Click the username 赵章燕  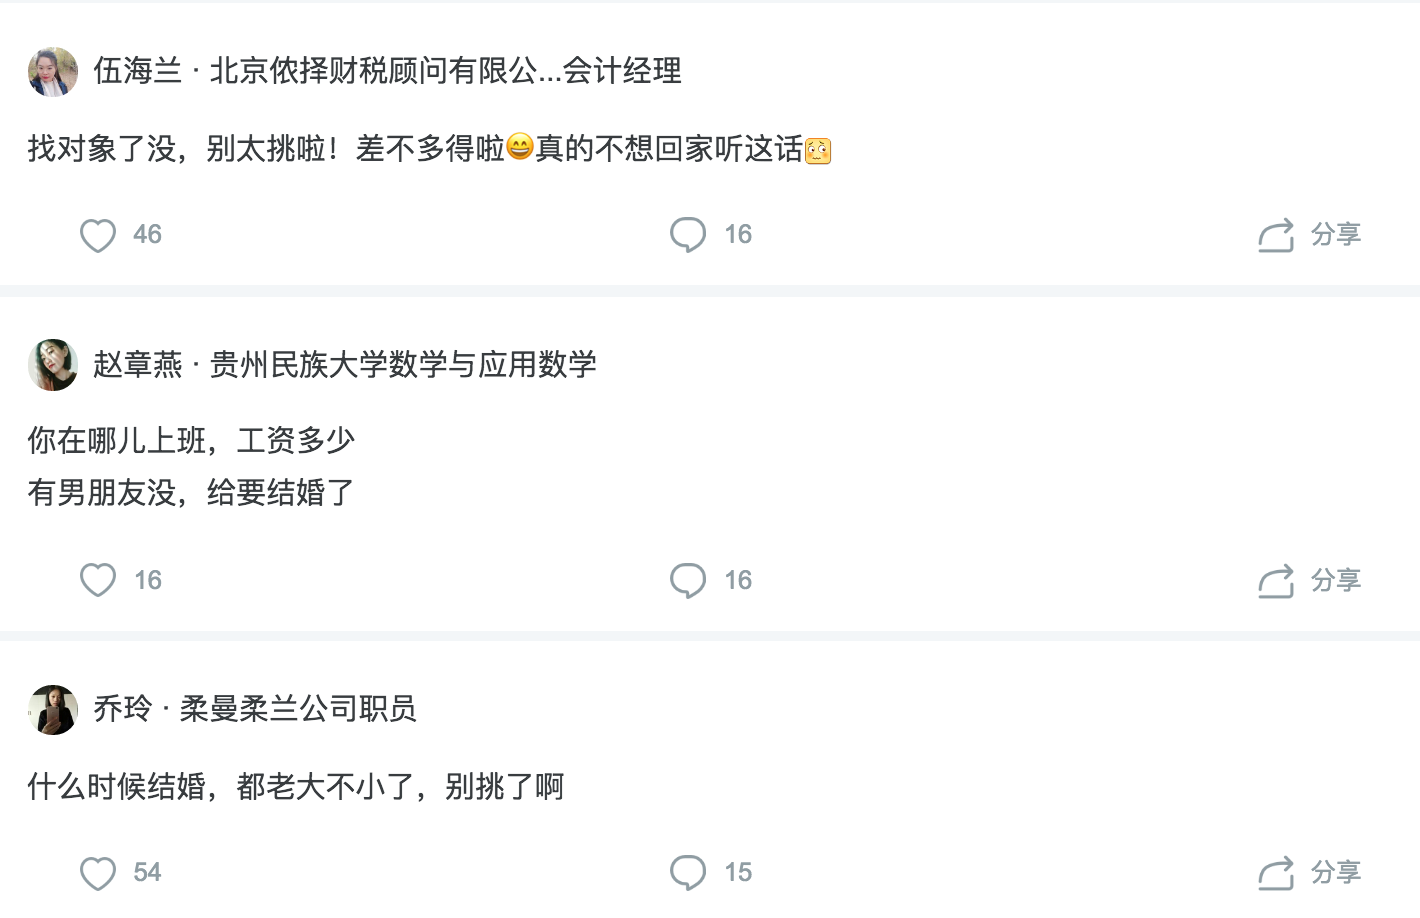[138, 365]
